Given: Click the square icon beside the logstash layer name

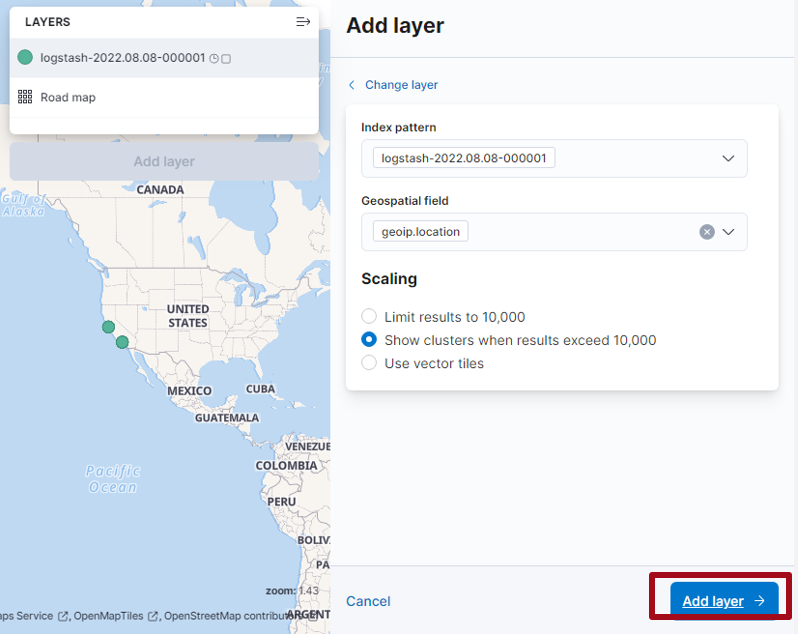Looking at the screenshot, I should click(226, 59).
